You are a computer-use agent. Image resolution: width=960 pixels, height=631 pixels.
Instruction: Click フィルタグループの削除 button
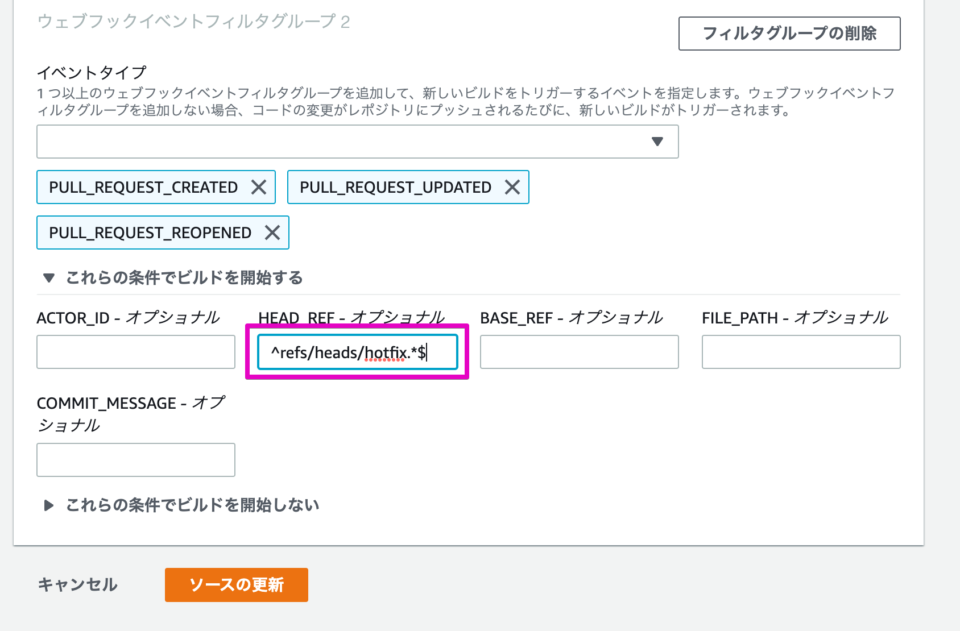click(x=789, y=33)
